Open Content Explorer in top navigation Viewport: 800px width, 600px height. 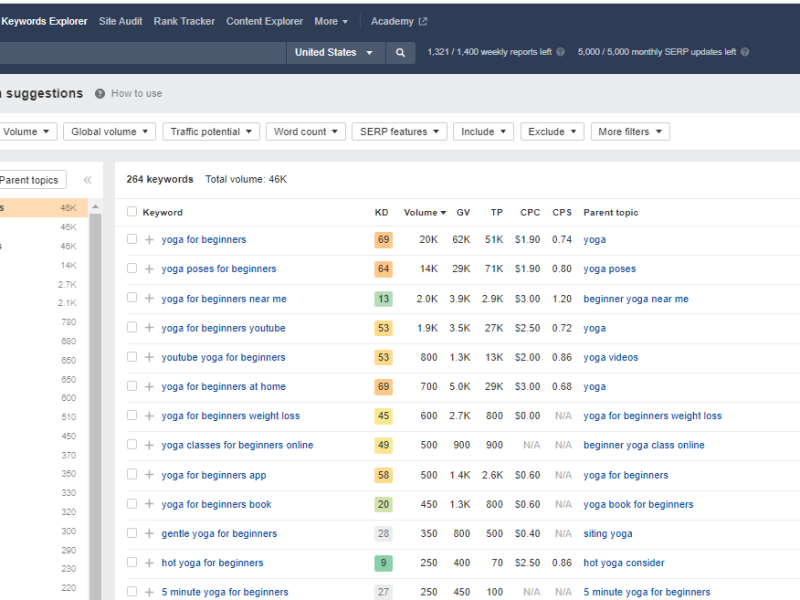tap(264, 21)
